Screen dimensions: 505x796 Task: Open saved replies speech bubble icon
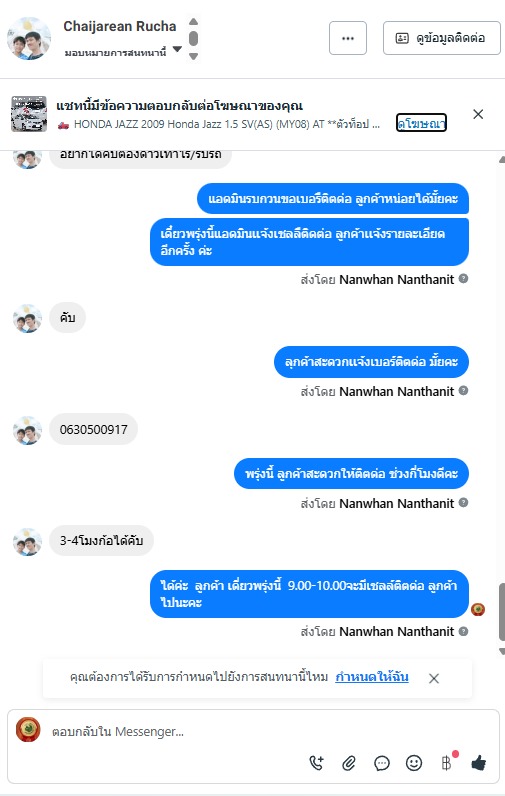click(382, 763)
